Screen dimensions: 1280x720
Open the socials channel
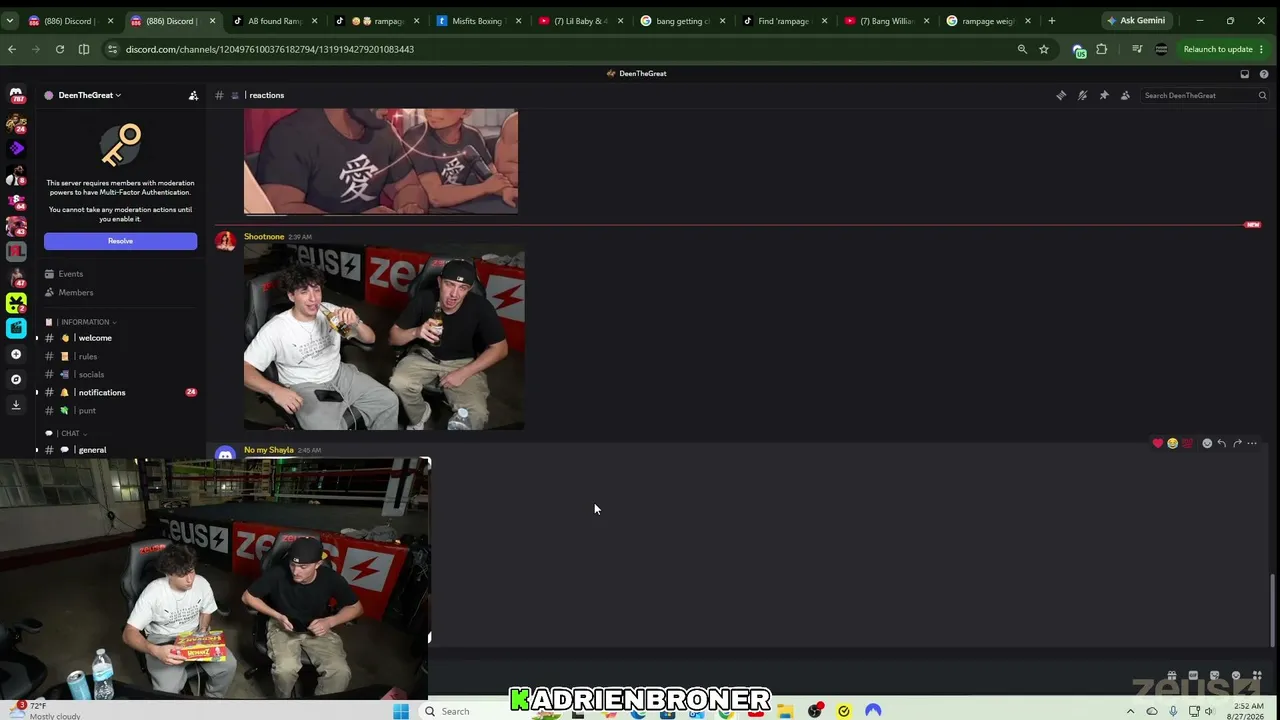120,374
